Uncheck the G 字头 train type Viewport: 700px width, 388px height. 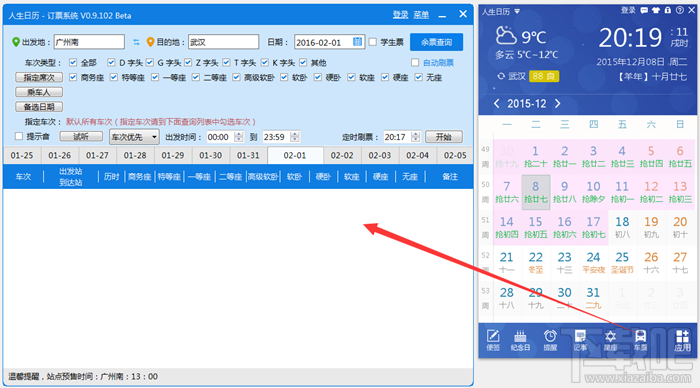pos(150,63)
